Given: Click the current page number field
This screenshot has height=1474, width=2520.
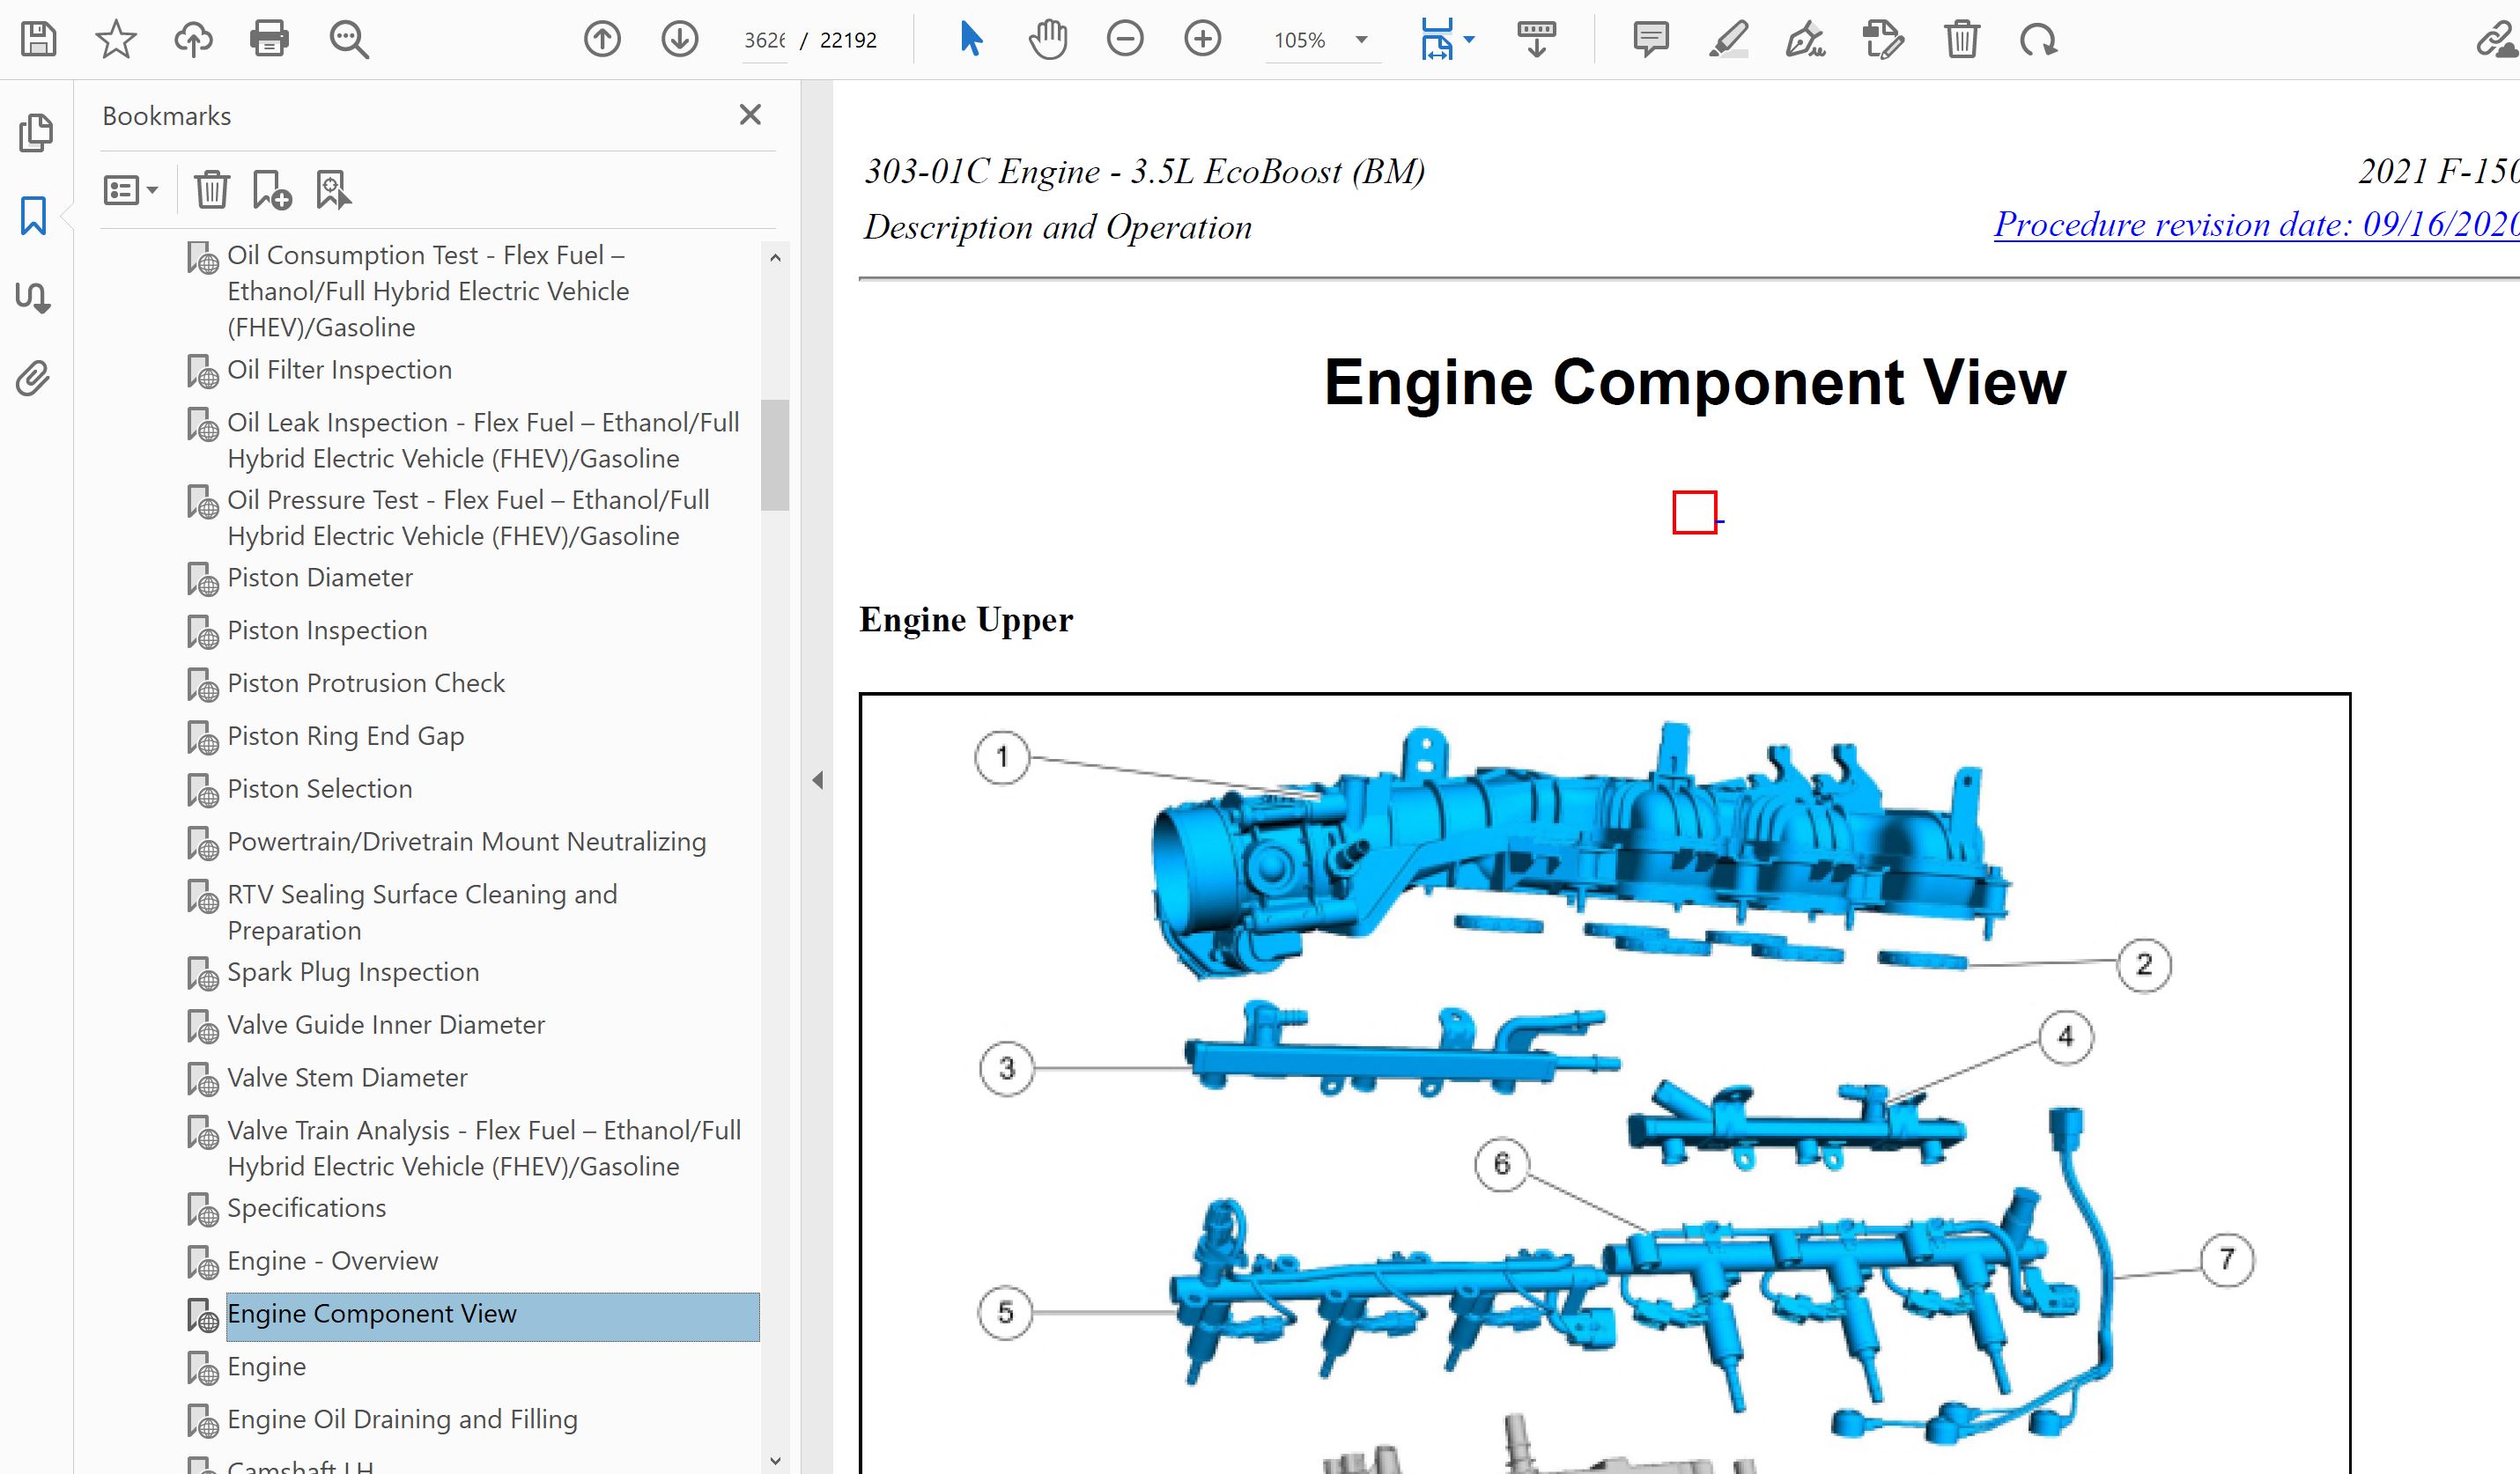Looking at the screenshot, I should 764,40.
